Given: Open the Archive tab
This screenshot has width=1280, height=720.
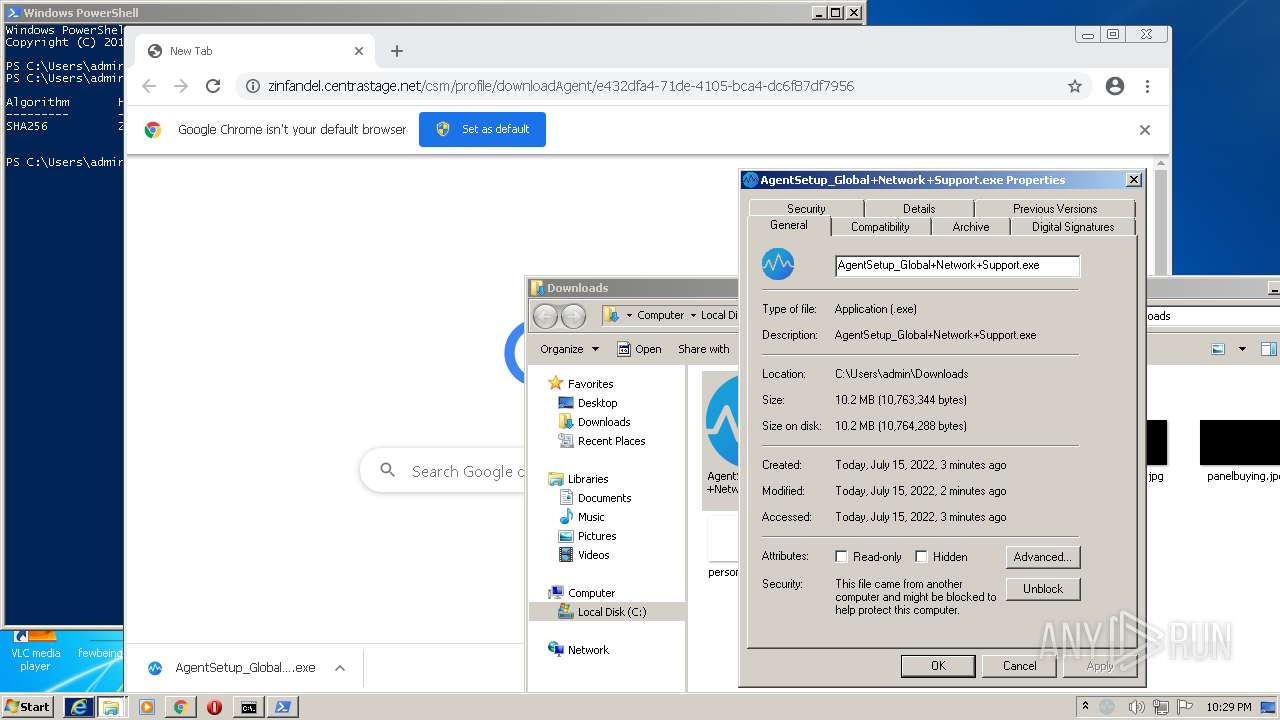Looking at the screenshot, I should [x=971, y=227].
